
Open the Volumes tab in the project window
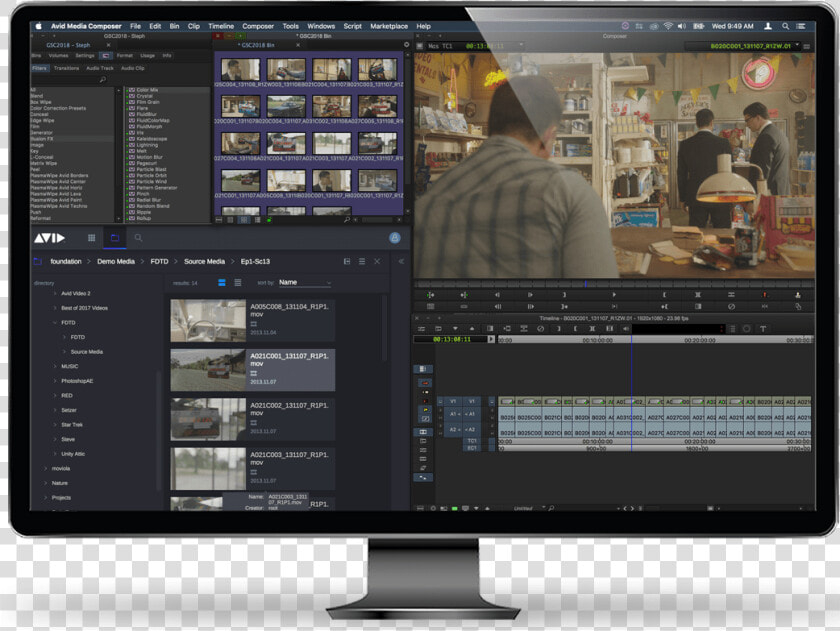coord(58,55)
